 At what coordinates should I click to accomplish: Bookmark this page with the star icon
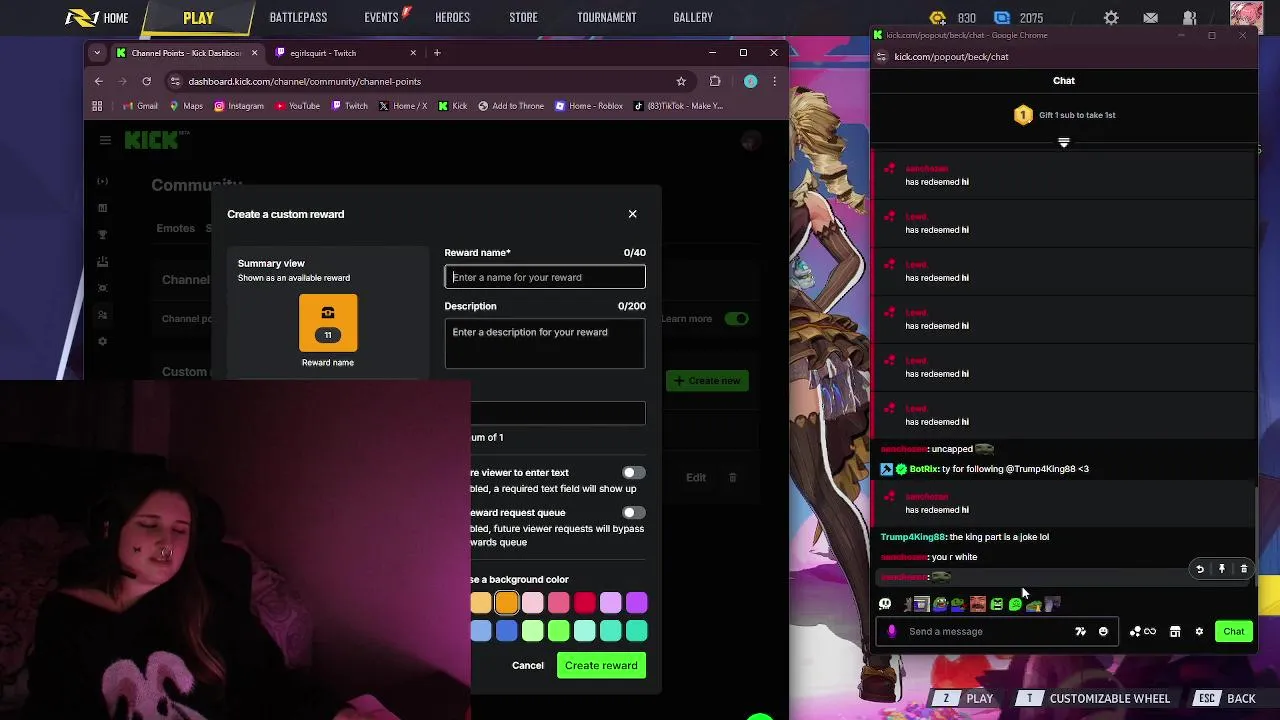681,82
